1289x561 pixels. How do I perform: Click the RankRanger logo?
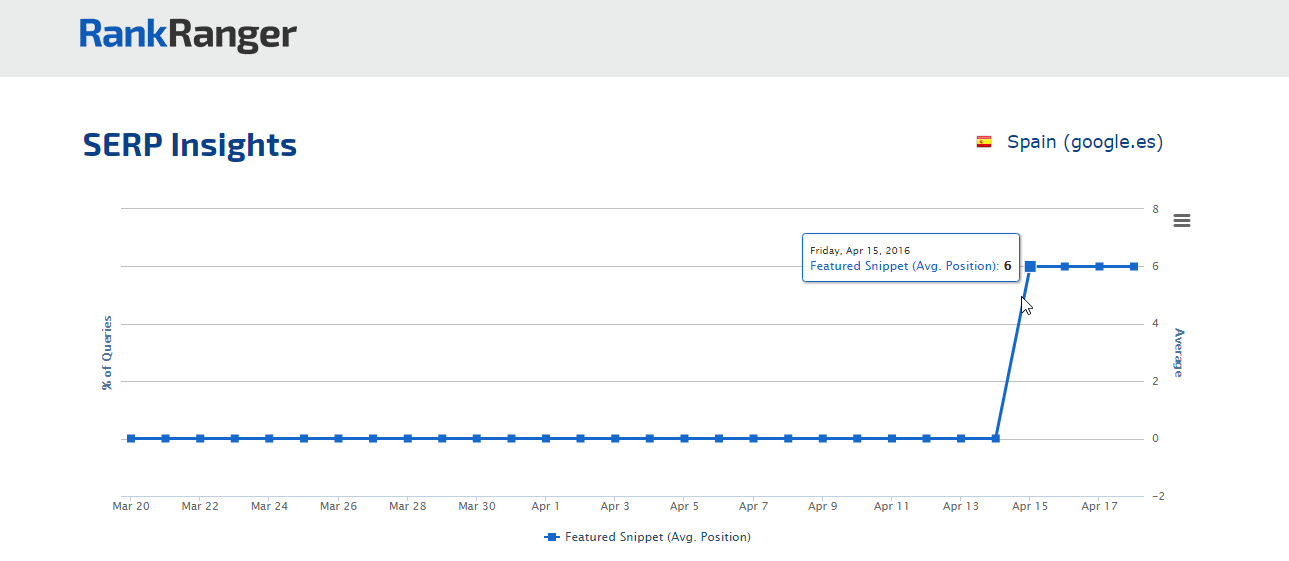pos(188,36)
